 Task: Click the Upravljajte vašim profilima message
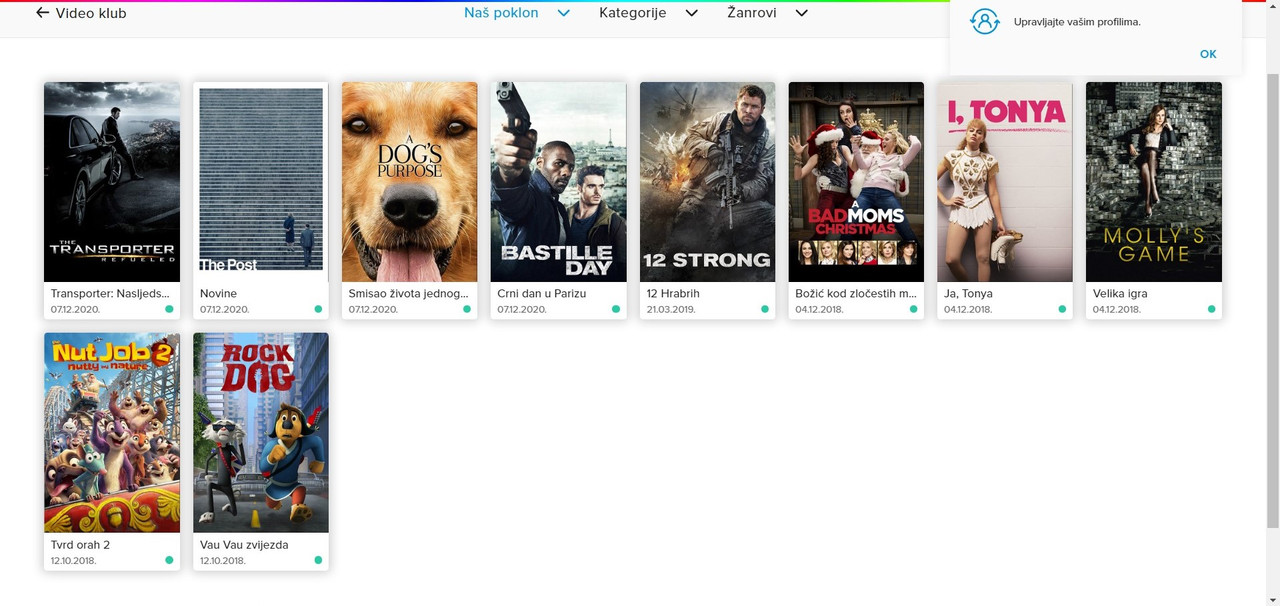(x=1077, y=22)
